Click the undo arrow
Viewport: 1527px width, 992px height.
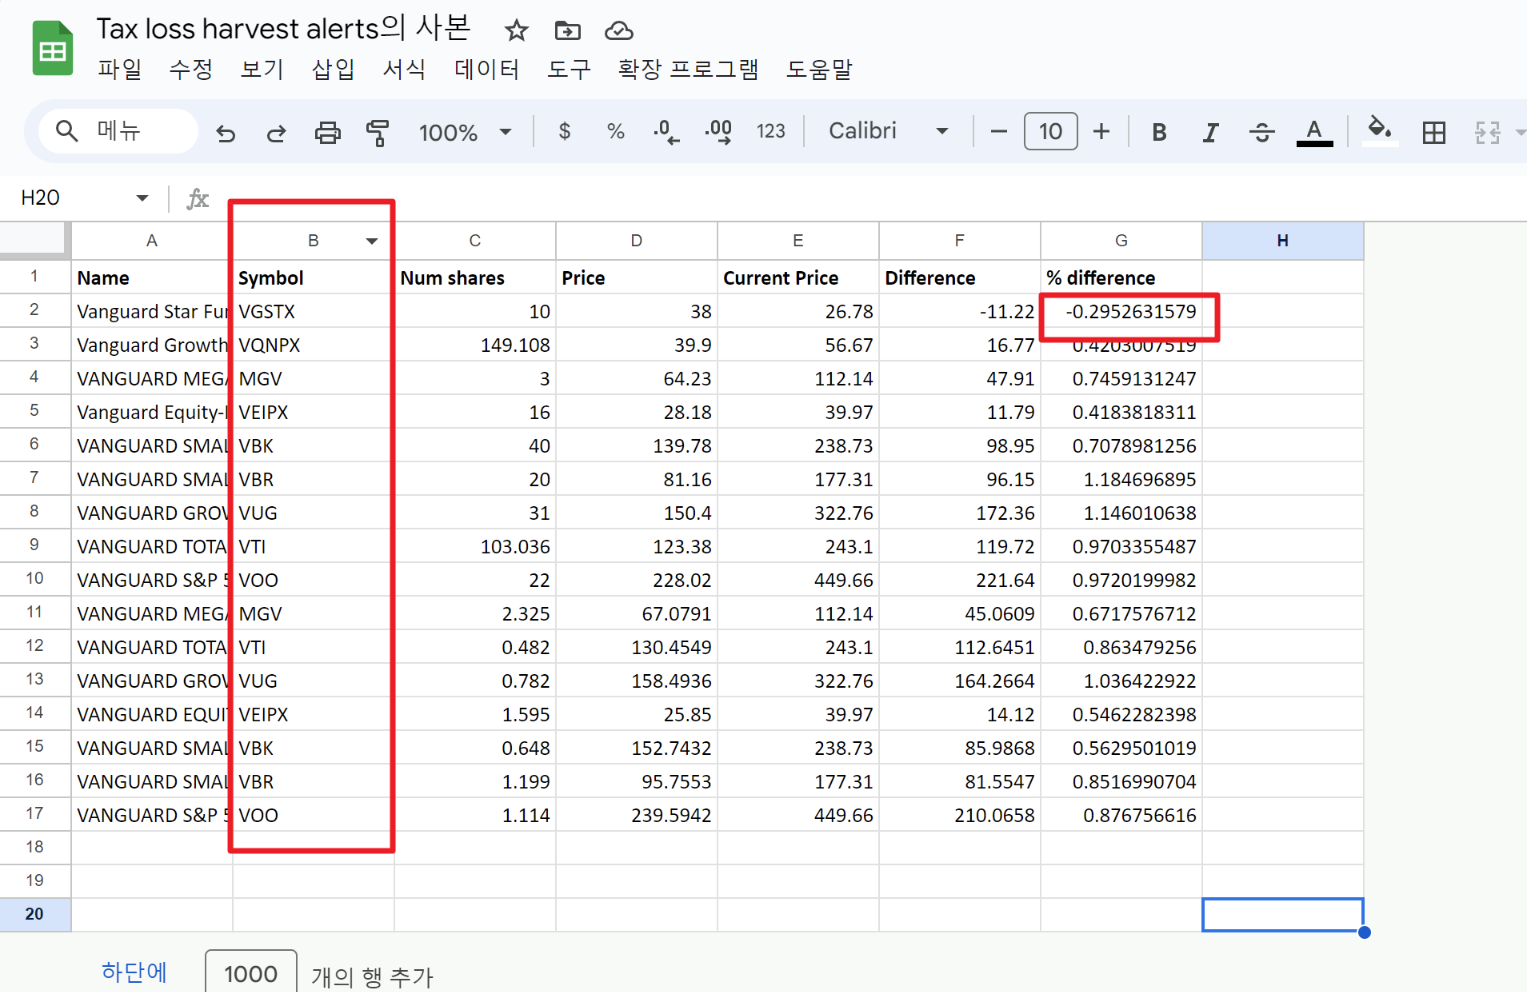226,132
